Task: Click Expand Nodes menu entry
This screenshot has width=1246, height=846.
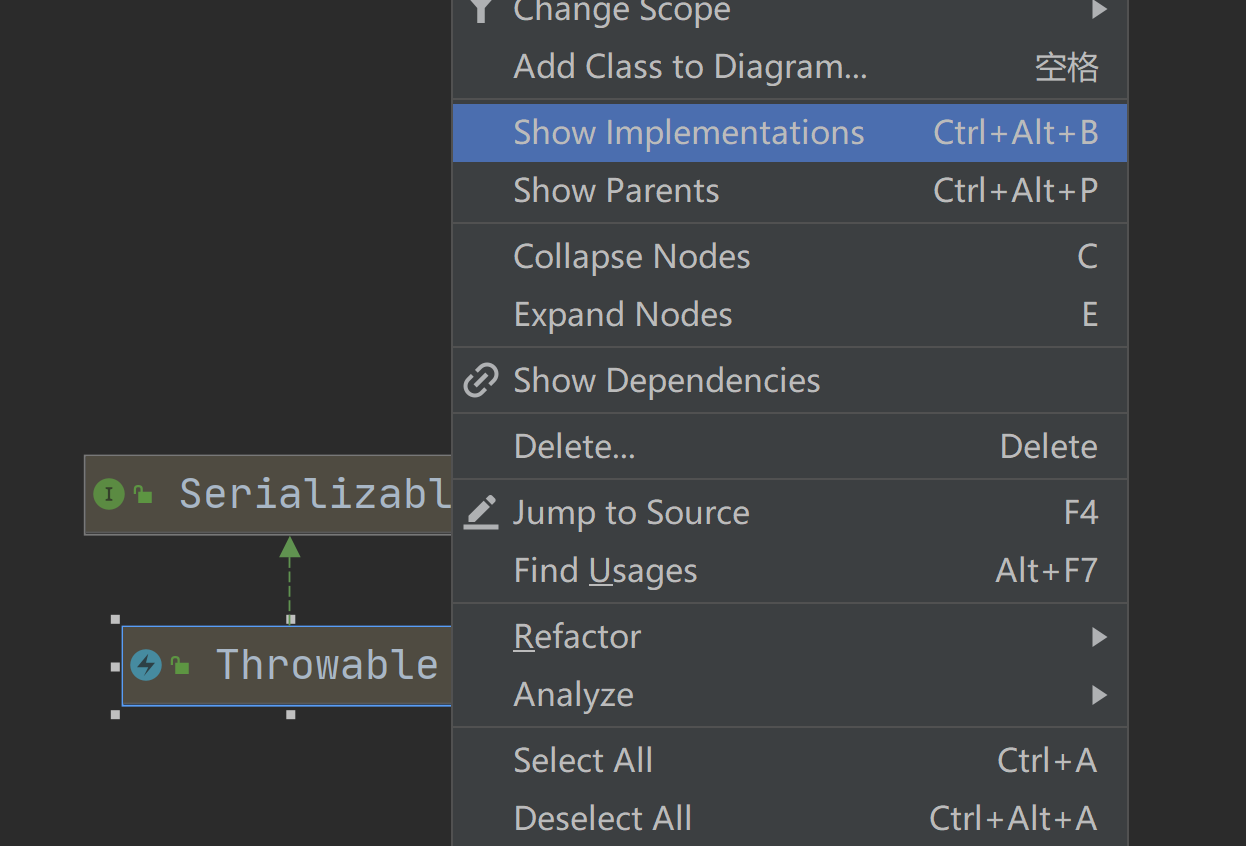Action: (x=622, y=314)
